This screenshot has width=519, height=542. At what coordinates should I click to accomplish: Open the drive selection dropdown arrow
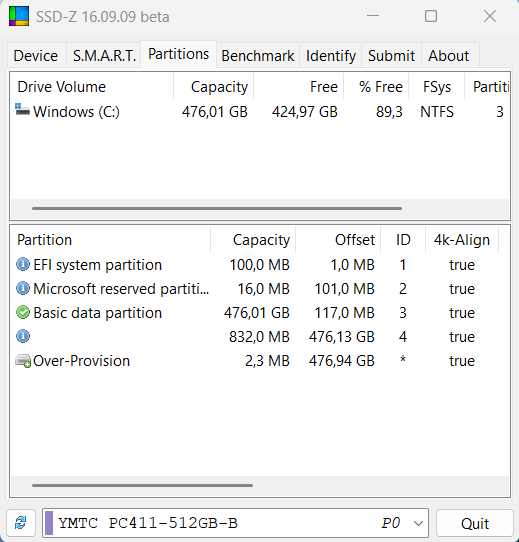coord(418,523)
